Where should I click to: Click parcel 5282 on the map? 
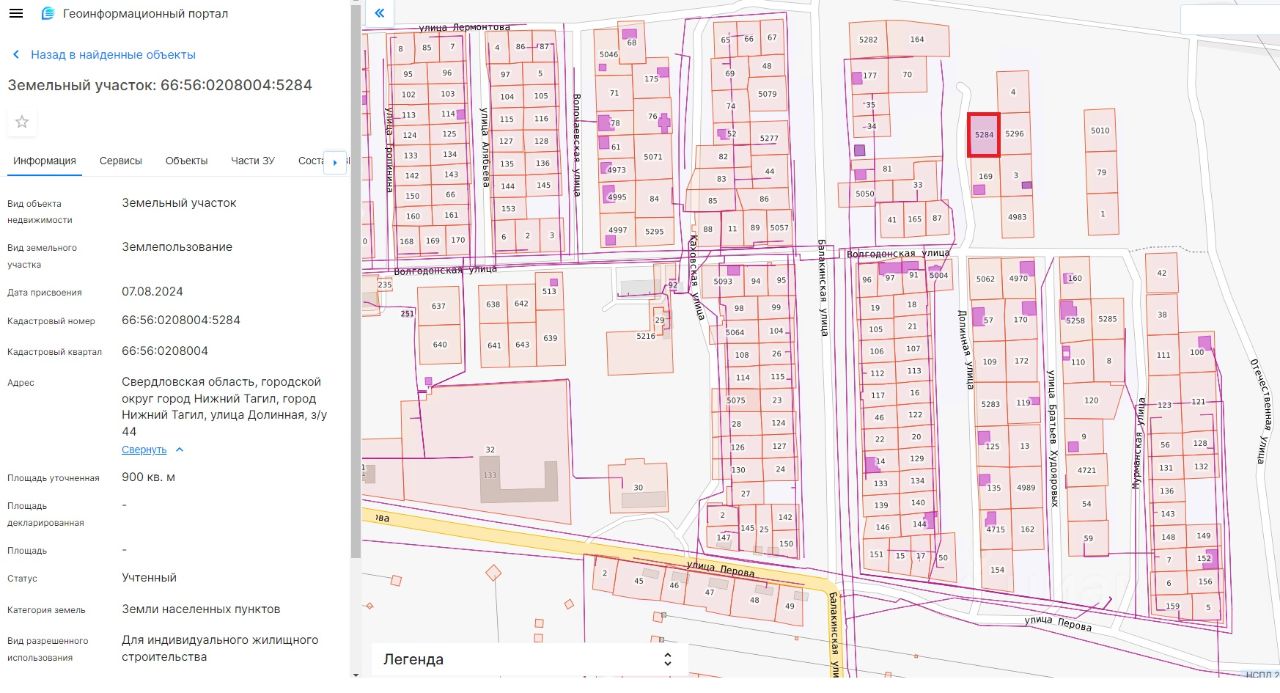868,39
